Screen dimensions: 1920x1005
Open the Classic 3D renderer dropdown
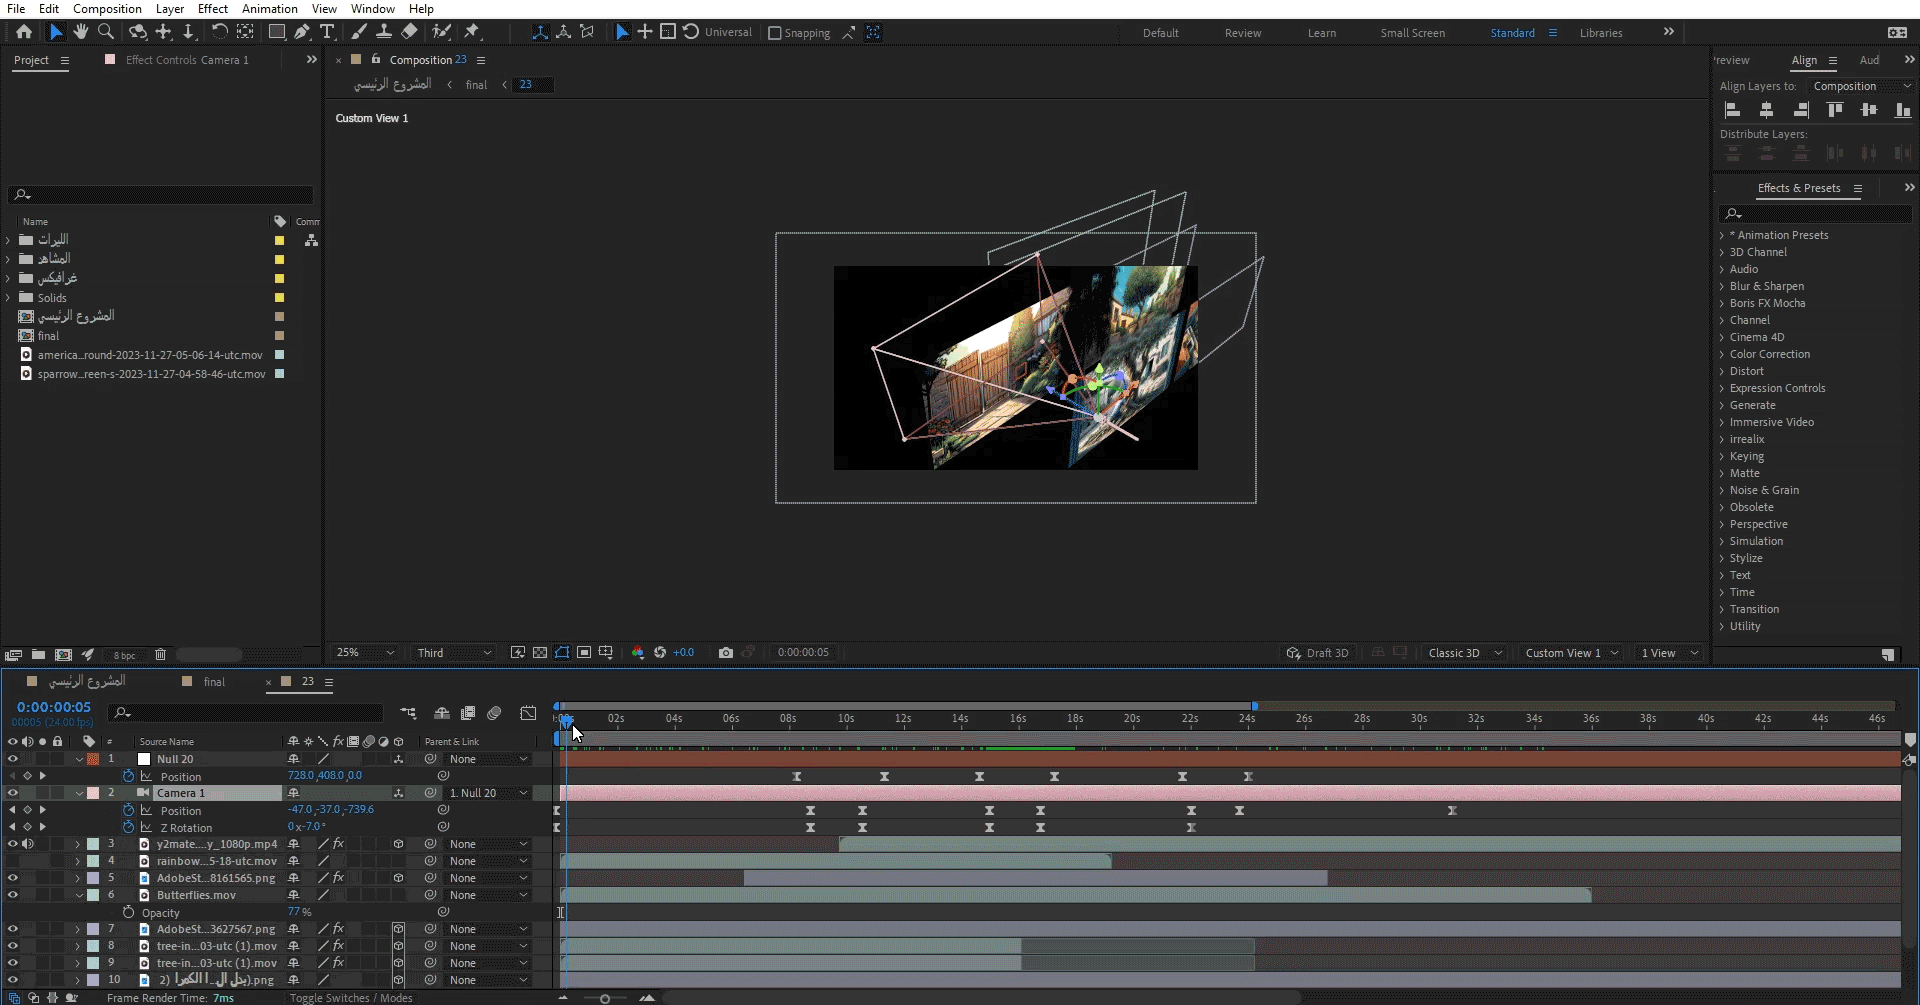1464,653
